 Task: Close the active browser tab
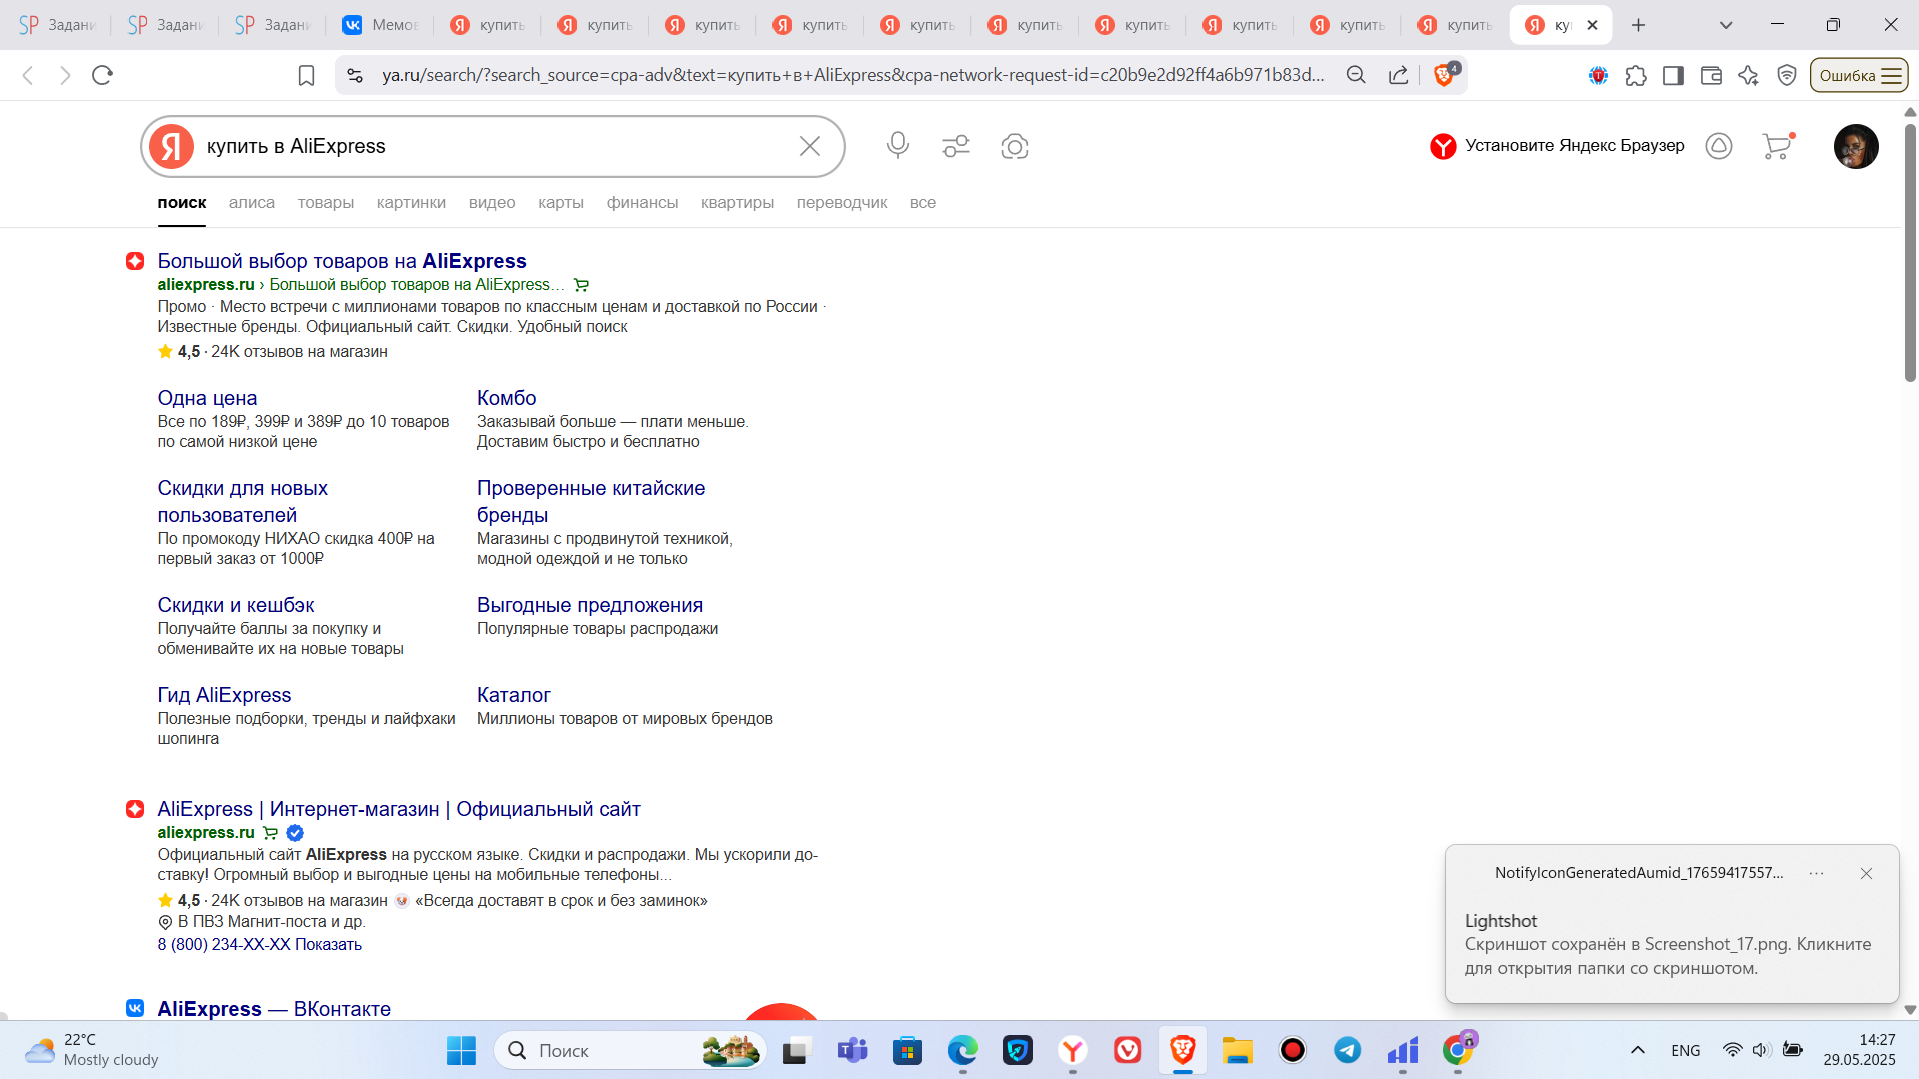pos(1592,25)
